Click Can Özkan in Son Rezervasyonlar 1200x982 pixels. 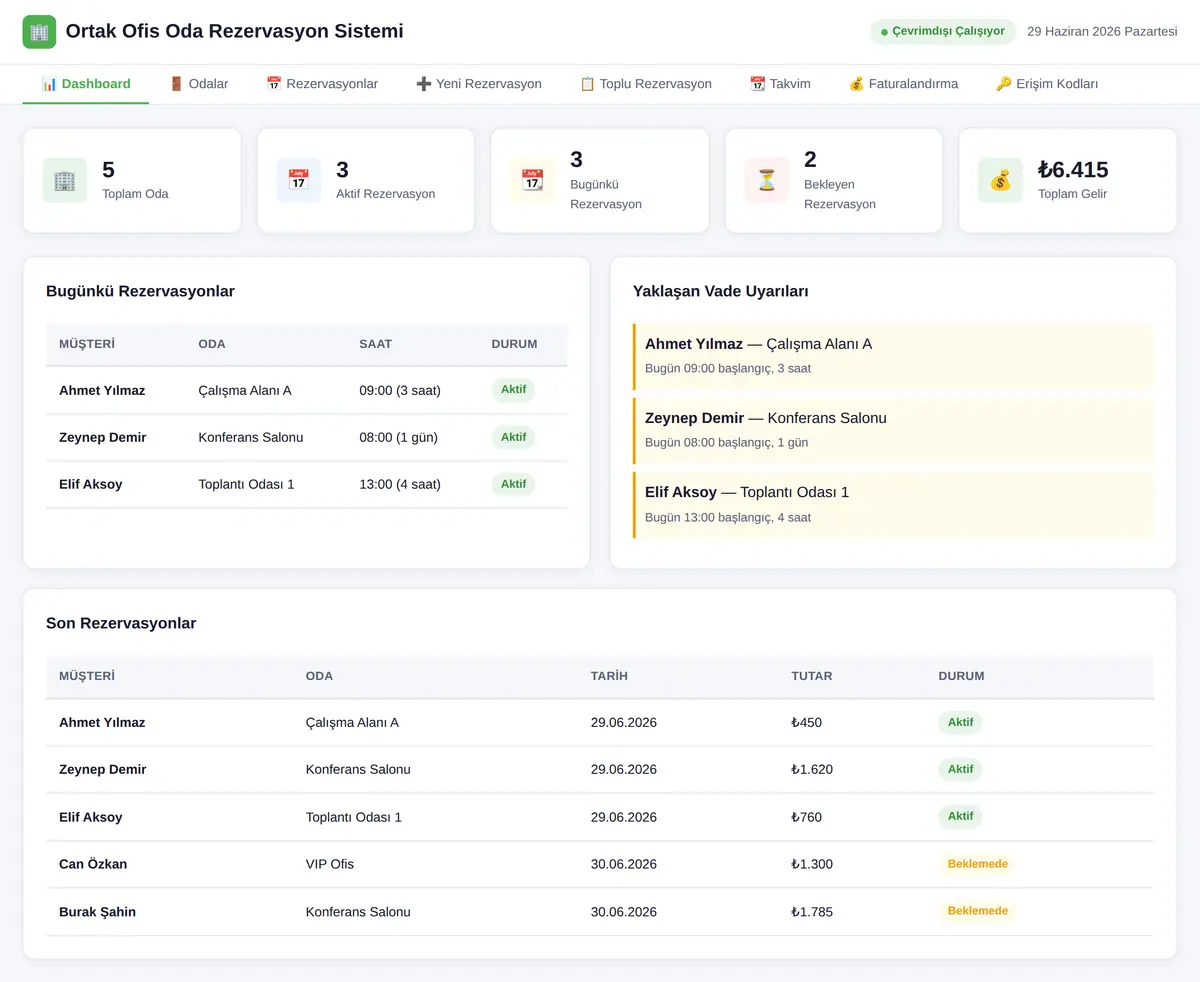93,864
